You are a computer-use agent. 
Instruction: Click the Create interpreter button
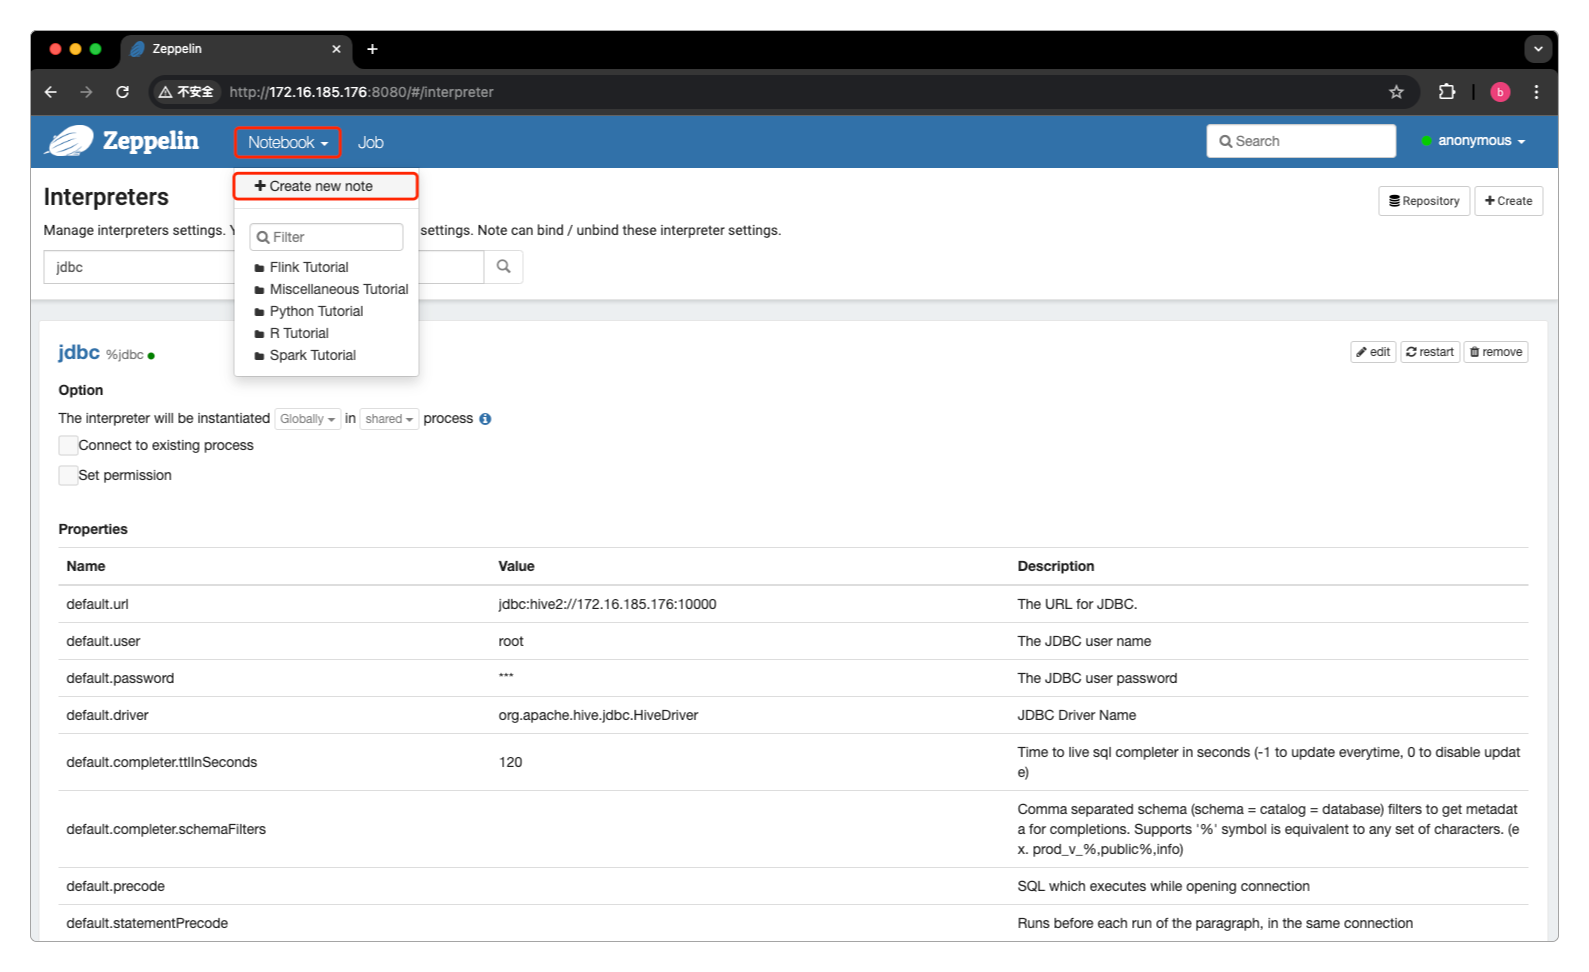(x=1508, y=201)
